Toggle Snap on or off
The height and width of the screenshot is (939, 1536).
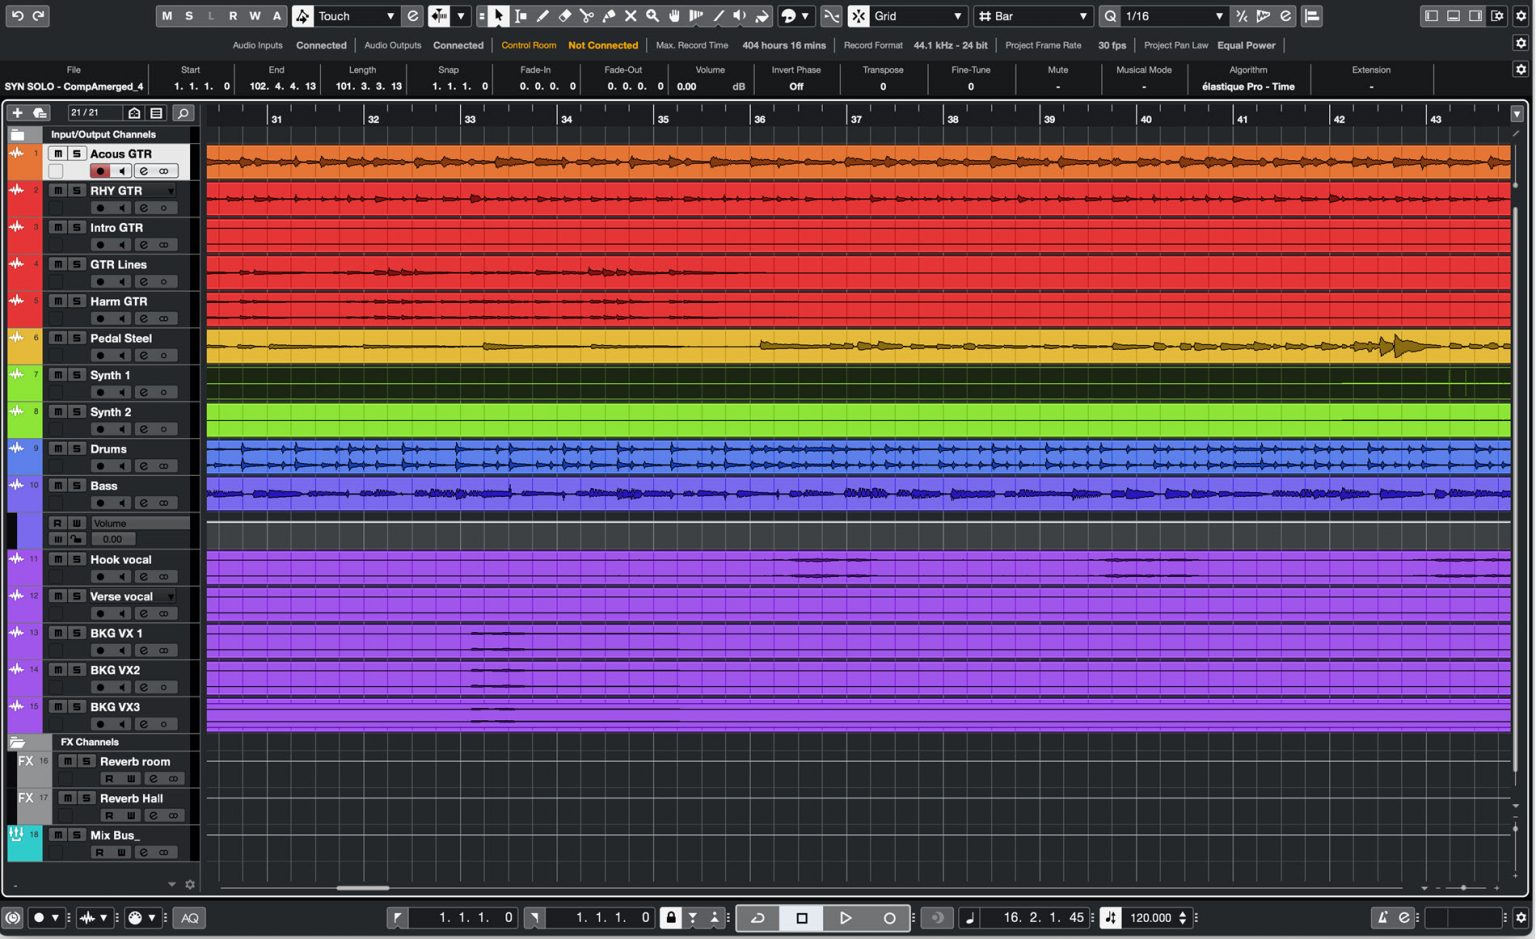coord(857,16)
